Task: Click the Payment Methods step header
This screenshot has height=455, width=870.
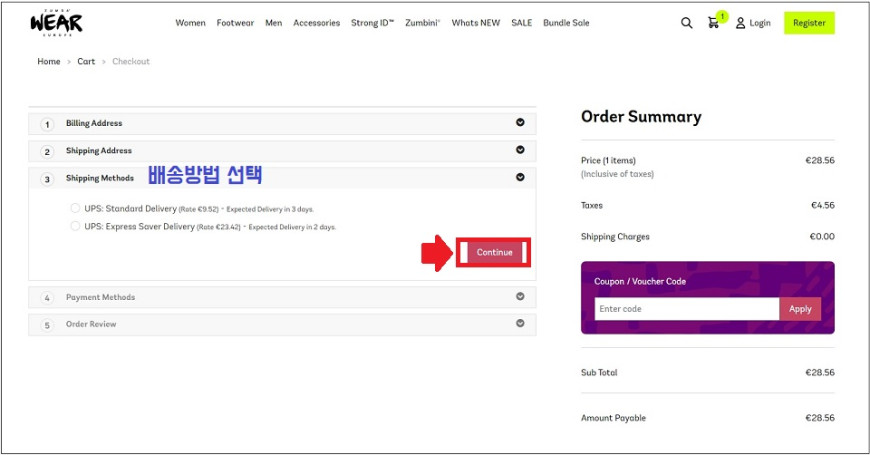Action: click(x=282, y=297)
